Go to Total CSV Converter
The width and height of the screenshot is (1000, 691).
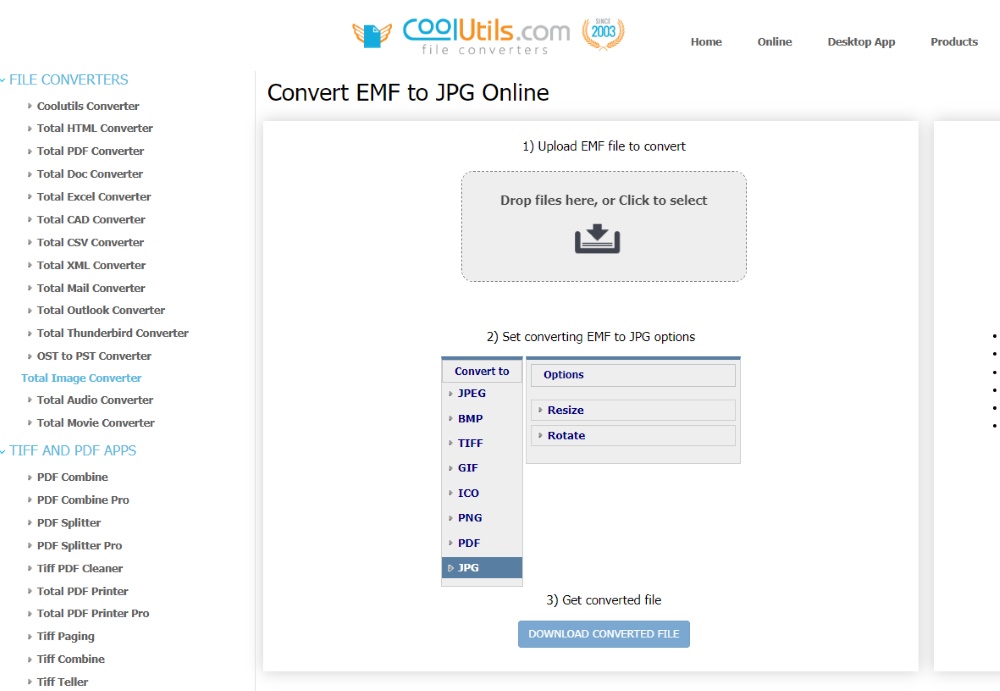point(90,242)
